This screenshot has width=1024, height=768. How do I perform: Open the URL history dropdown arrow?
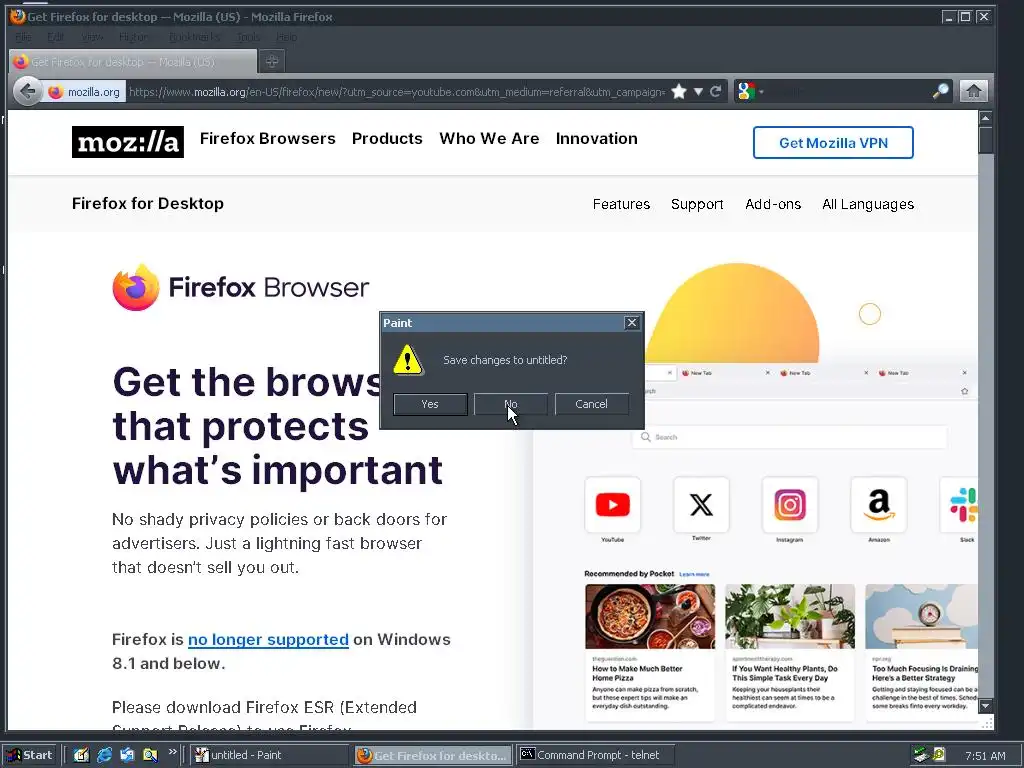coord(698,91)
